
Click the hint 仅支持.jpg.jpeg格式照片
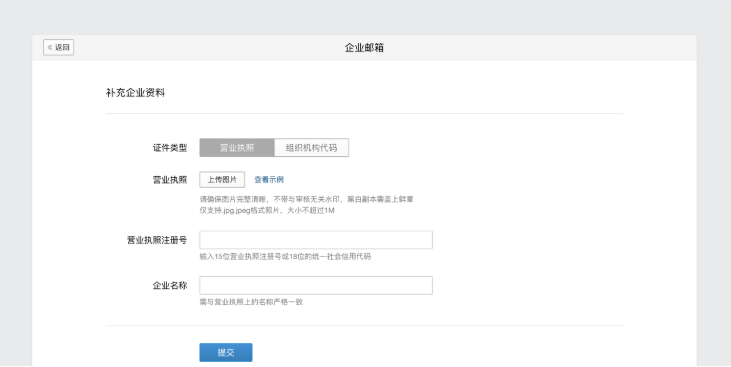pyautogui.click(x=267, y=210)
